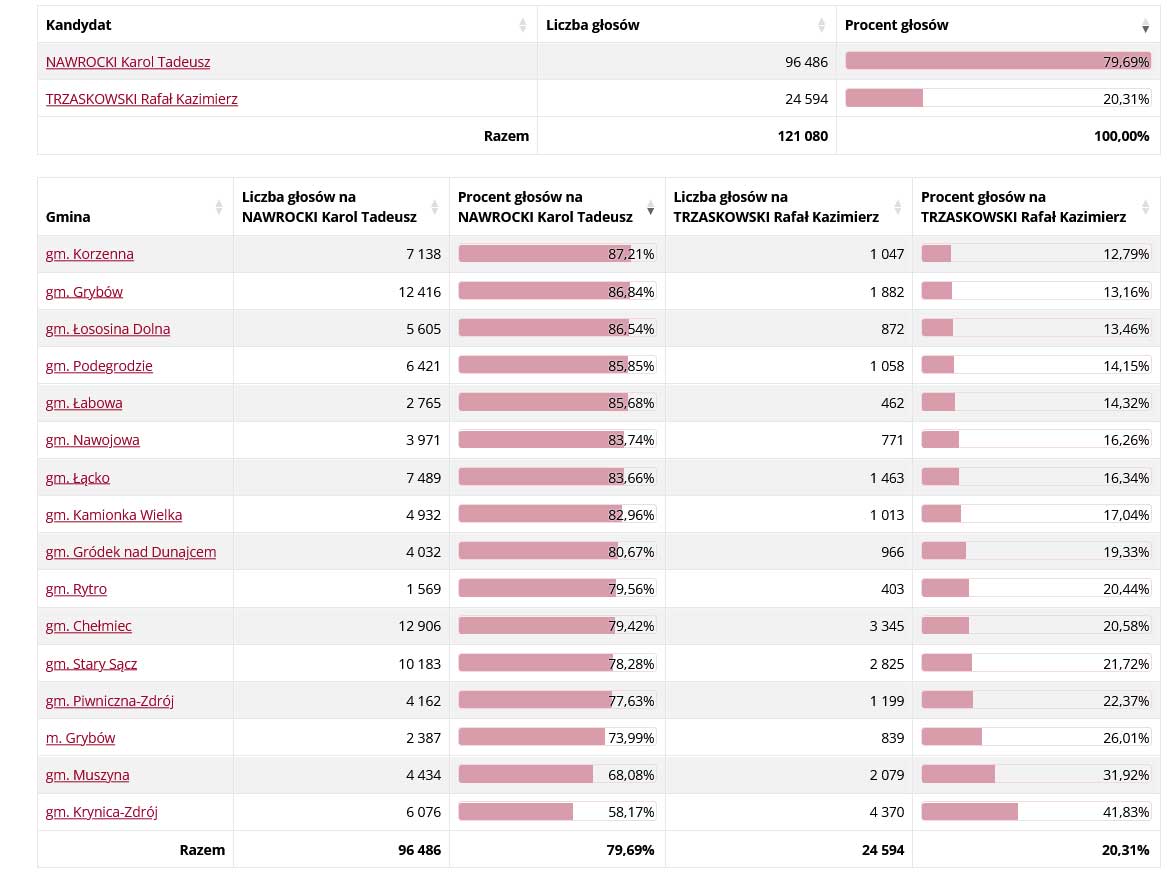The height and width of the screenshot is (873, 1173).
Task: Click the Gmina column header text
Action: [68, 217]
